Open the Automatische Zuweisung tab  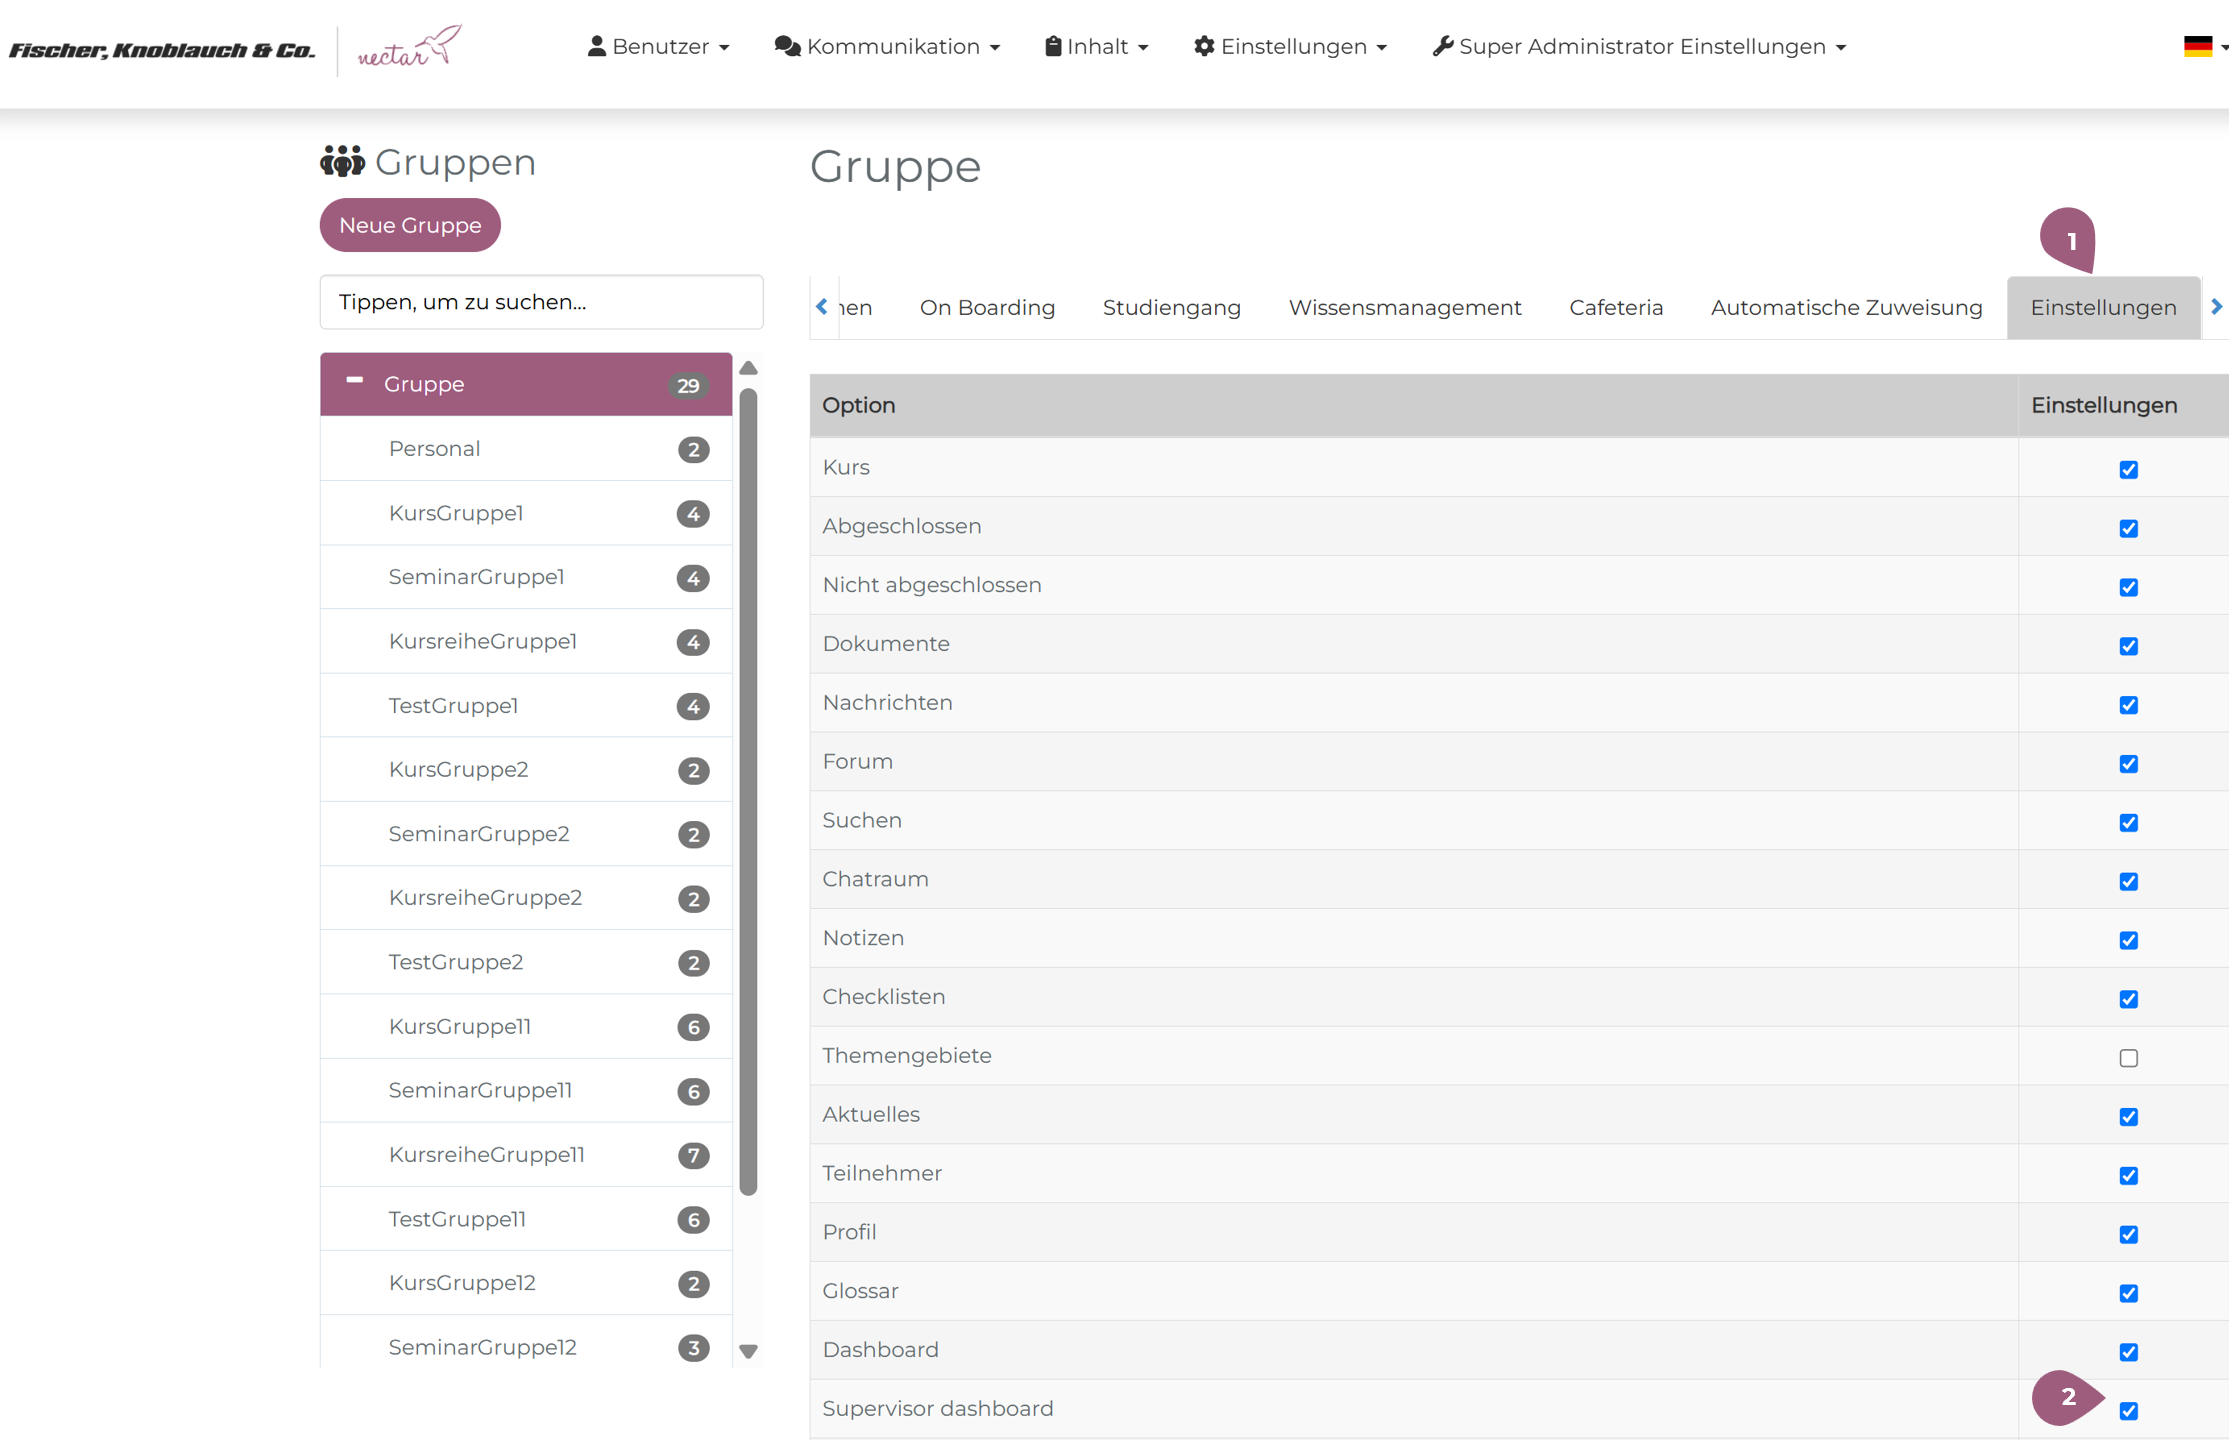[1845, 308]
